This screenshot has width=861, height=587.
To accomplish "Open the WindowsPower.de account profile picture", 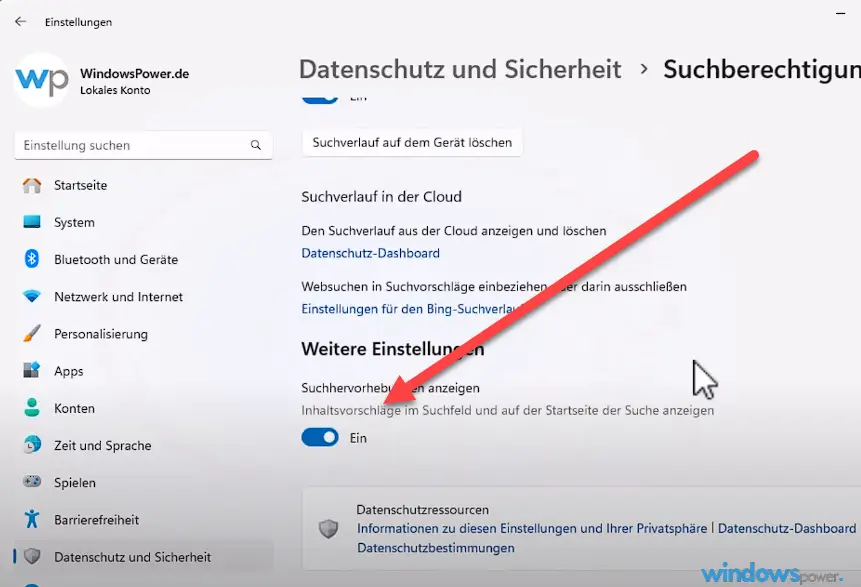I will (x=42, y=81).
